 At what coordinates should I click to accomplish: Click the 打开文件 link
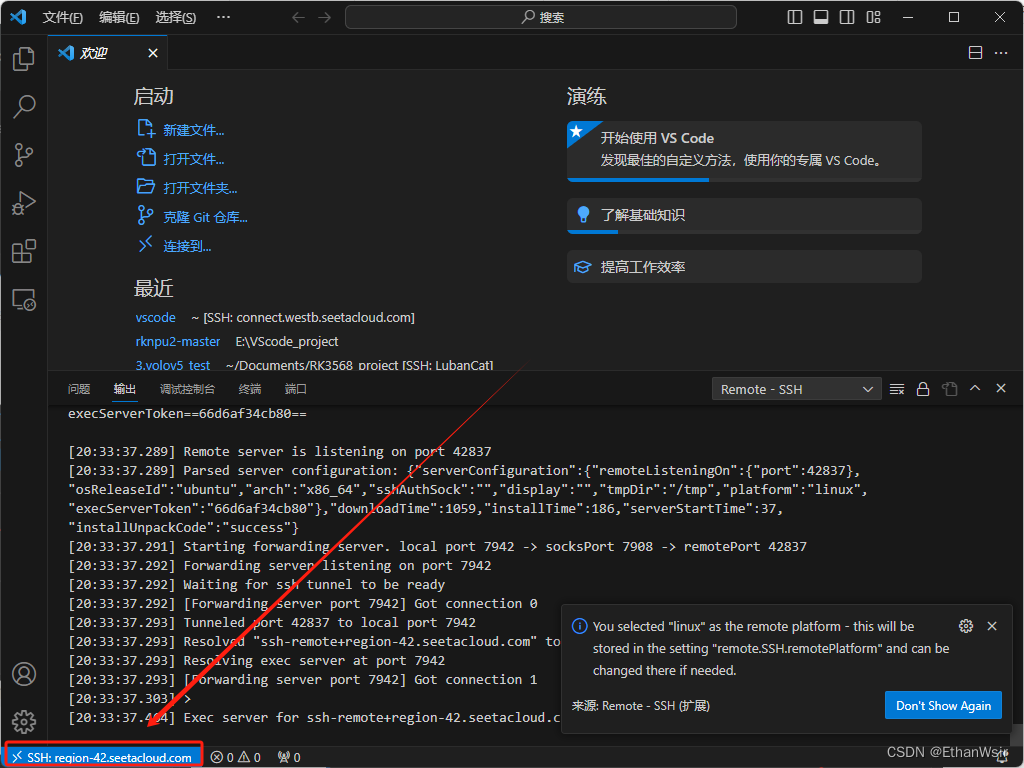(181, 159)
